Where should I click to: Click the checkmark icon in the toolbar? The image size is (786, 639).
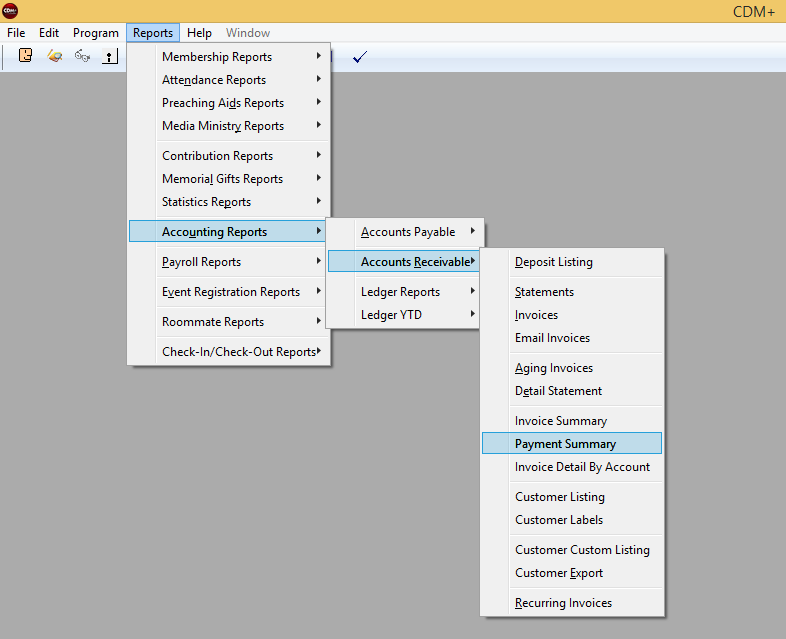tap(360, 56)
